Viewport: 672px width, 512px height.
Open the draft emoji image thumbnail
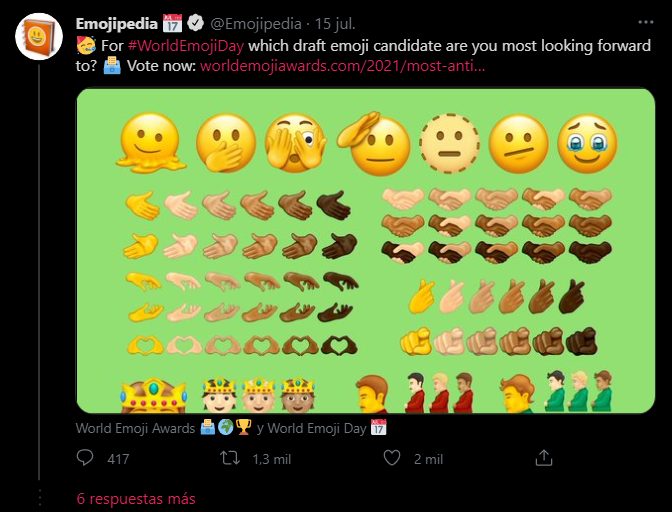point(365,250)
